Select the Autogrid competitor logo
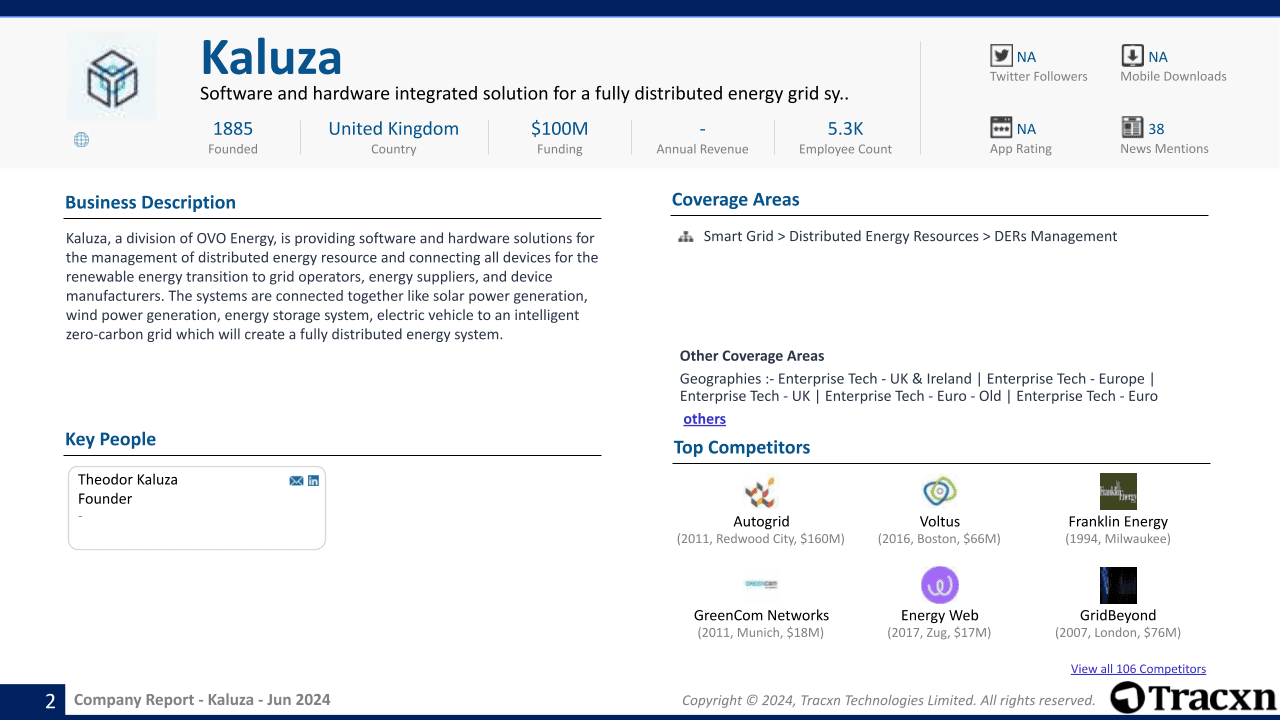The height and width of the screenshot is (720, 1280). [761, 491]
